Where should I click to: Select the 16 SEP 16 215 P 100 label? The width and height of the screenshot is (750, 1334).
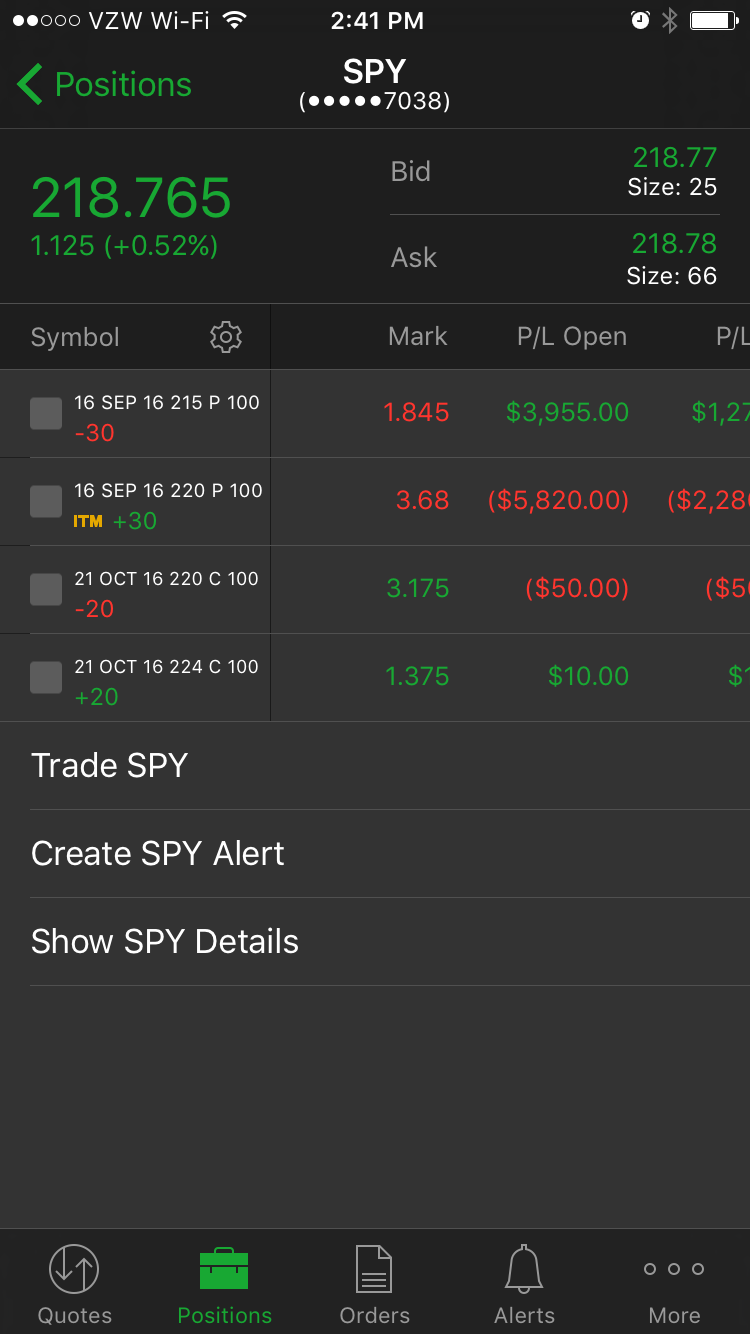tap(167, 403)
